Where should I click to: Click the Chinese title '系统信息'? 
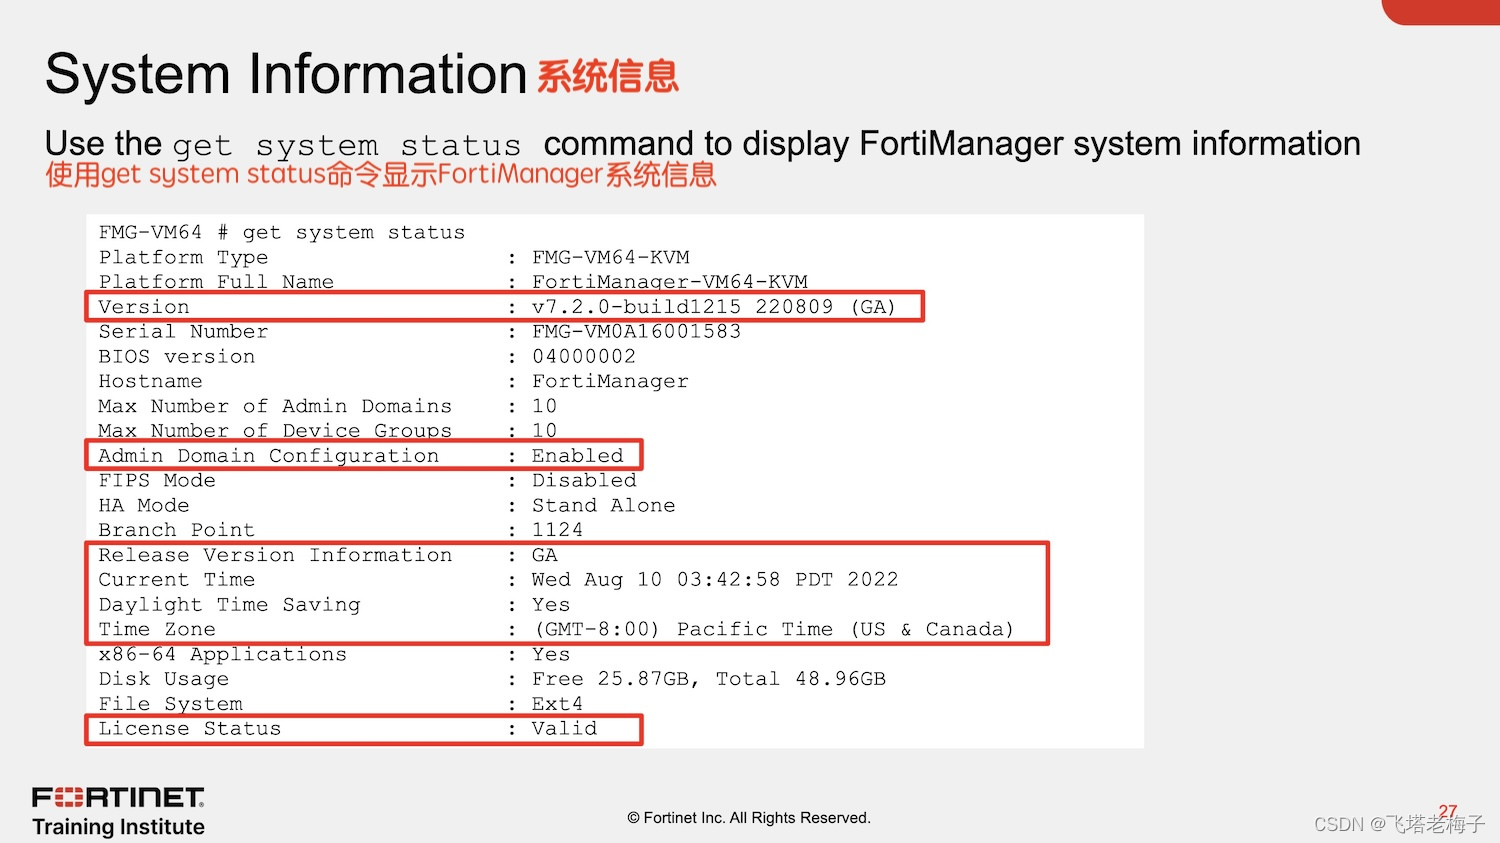pyautogui.click(x=608, y=77)
